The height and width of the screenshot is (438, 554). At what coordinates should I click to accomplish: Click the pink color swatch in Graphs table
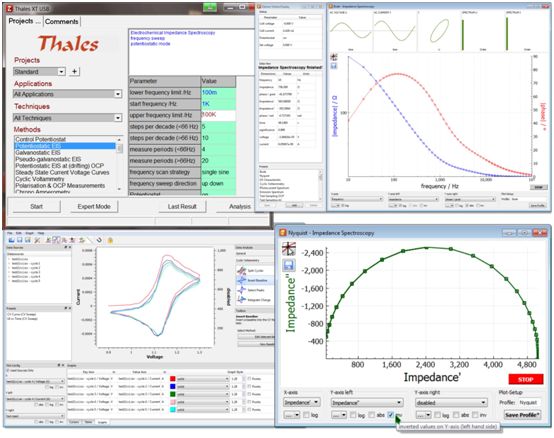(x=173, y=402)
